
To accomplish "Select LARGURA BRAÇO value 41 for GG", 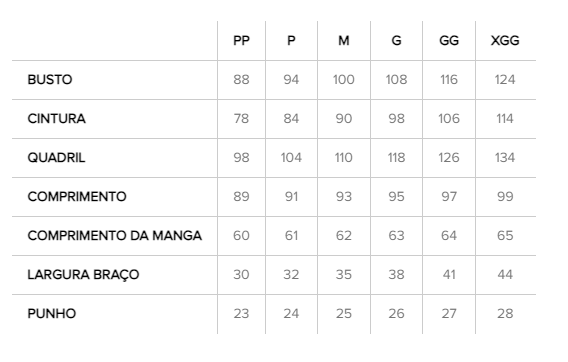I will coord(449,275).
